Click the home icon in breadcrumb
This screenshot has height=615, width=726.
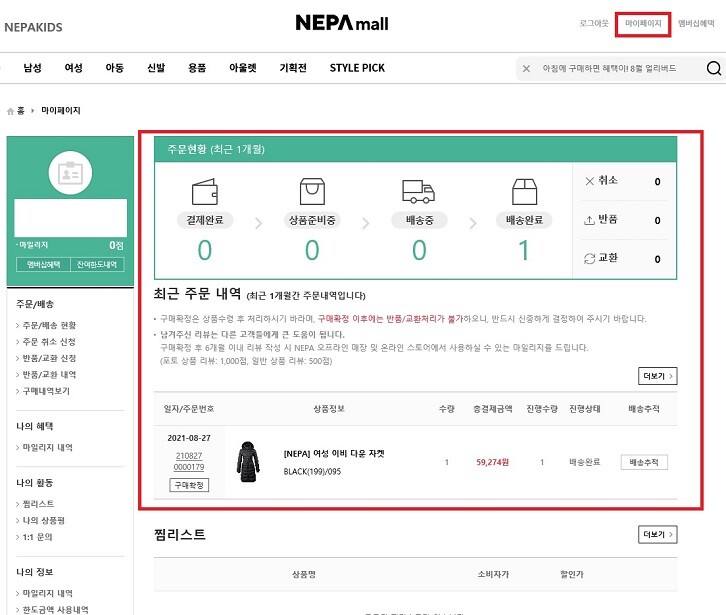(11, 111)
